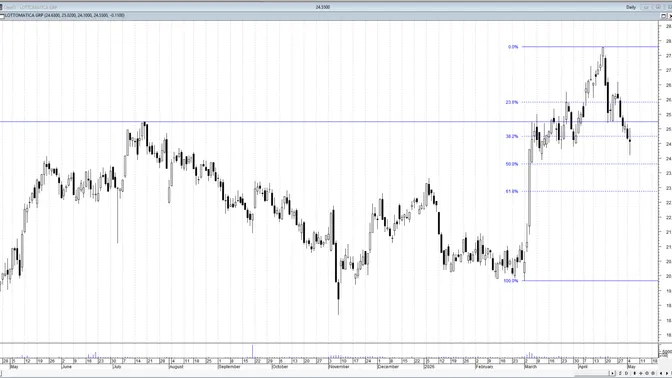Click the 100.0% Fibonacci level label

tap(511, 281)
